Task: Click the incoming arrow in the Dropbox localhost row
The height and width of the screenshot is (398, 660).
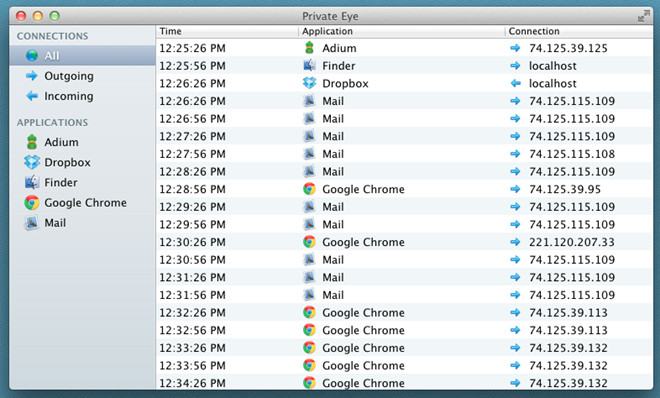Action: (x=515, y=83)
